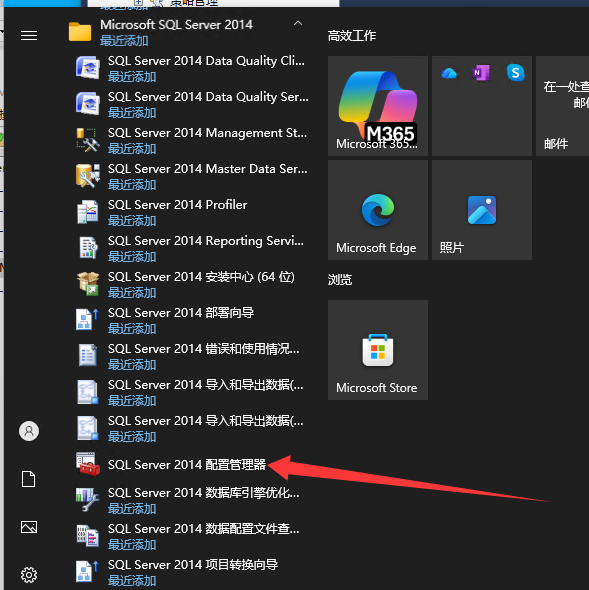The width and height of the screenshot is (589, 590).
Task: Open the Microsoft 365 tile
Action: (x=378, y=106)
